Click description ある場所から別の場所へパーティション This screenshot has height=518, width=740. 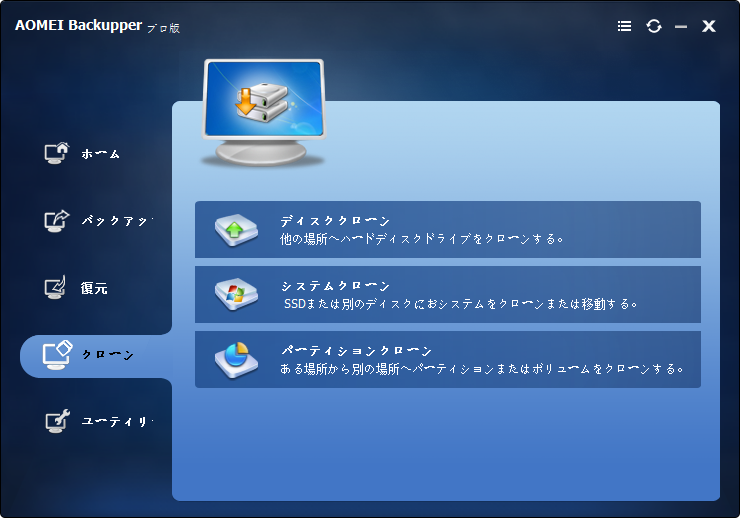pos(481,368)
